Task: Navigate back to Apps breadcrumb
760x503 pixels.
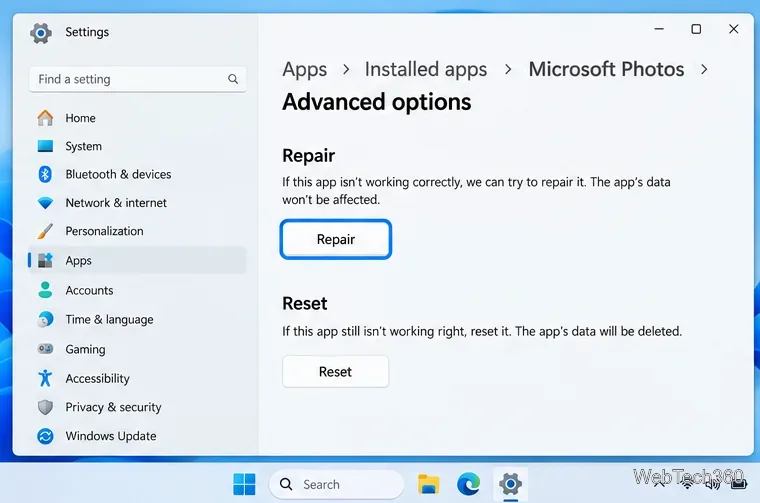Action: pyautogui.click(x=304, y=69)
